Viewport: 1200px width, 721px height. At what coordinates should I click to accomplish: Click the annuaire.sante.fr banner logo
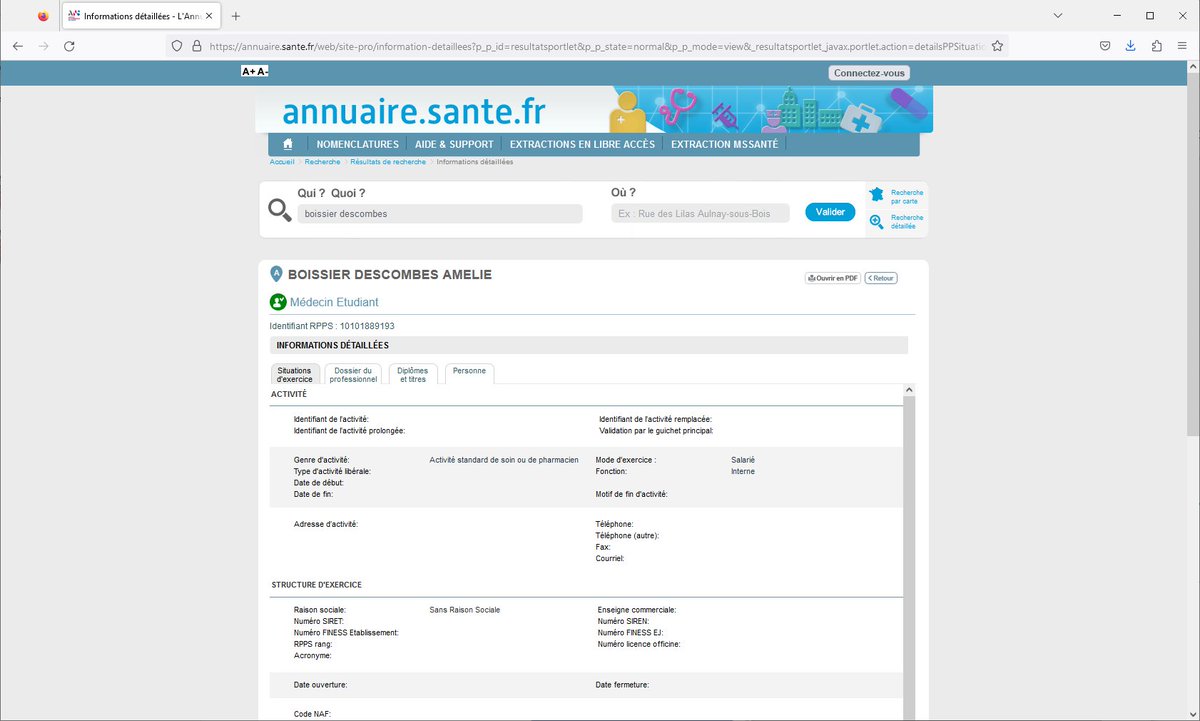click(x=415, y=109)
